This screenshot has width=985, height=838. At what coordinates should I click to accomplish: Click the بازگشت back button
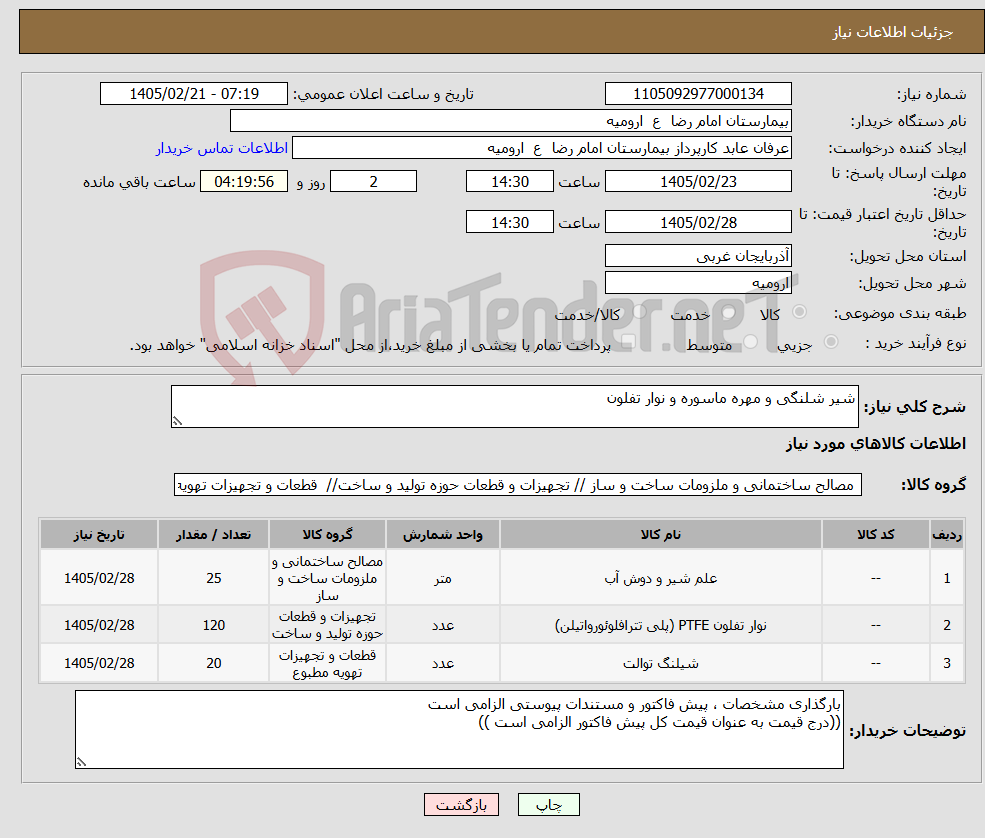tap(461, 805)
